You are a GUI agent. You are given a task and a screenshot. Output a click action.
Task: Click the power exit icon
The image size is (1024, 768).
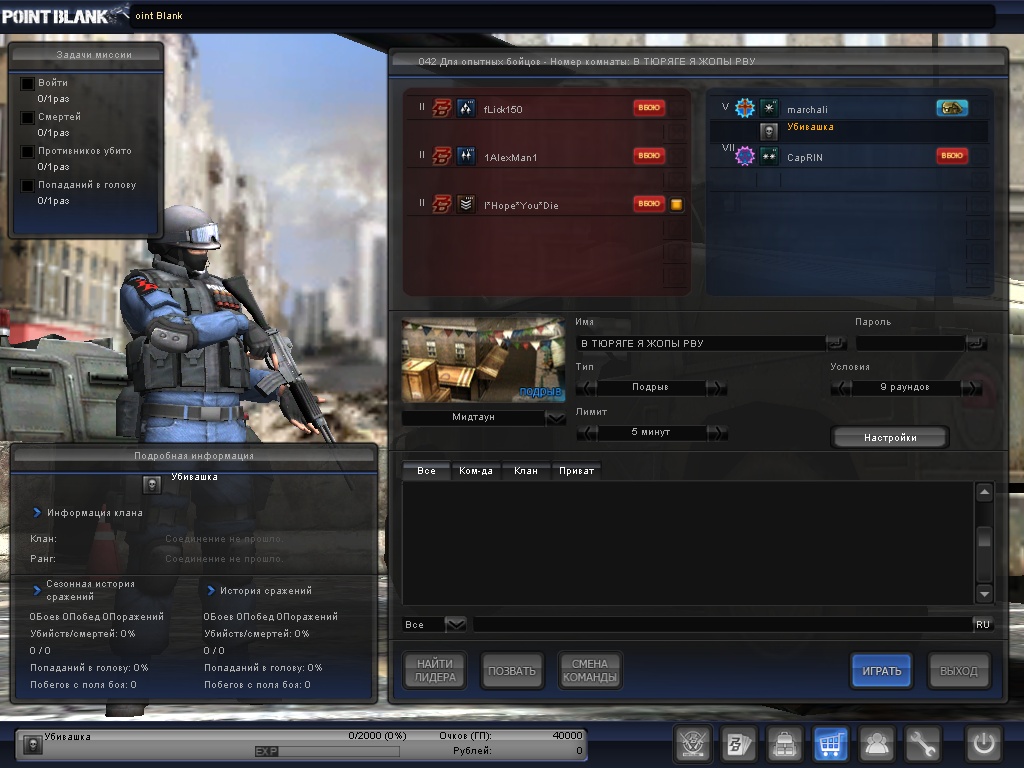(x=982, y=744)
